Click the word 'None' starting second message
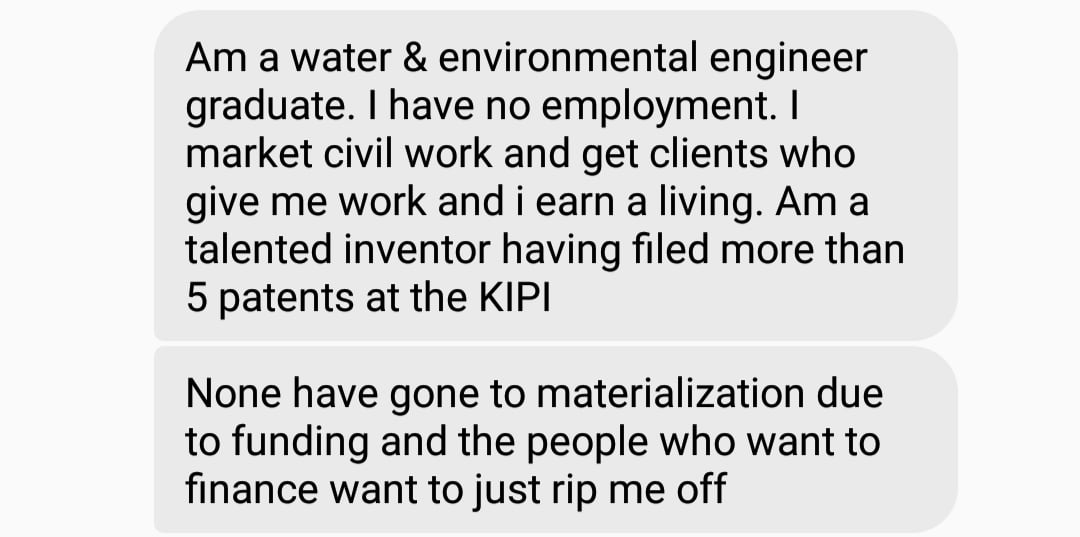 (233, 394)
